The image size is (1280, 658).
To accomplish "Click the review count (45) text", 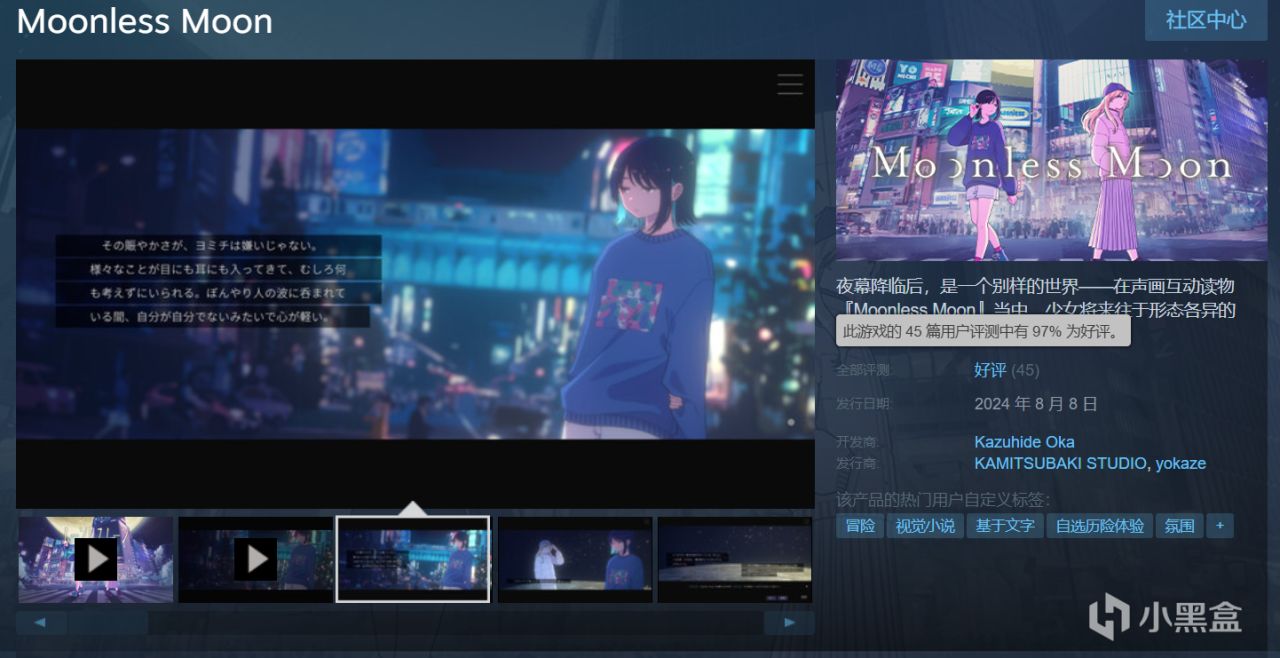I will pyautogui.click(x=1025, y=370).
